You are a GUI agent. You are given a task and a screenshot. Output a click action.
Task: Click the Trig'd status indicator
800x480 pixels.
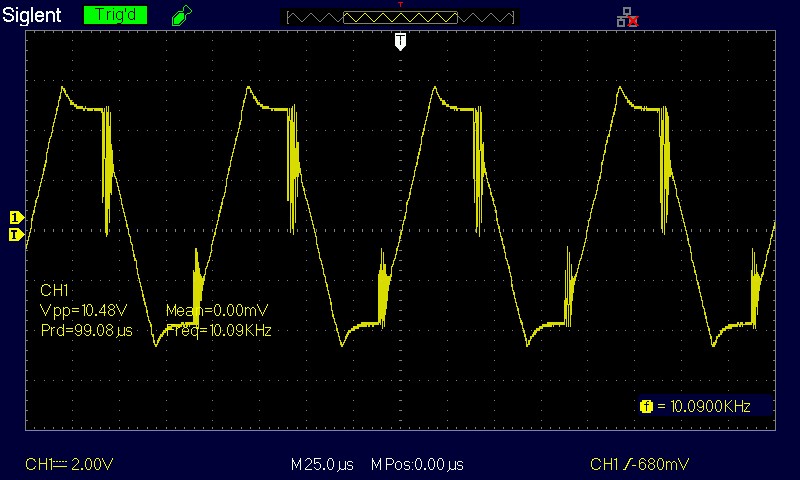[x=115, y=16]
